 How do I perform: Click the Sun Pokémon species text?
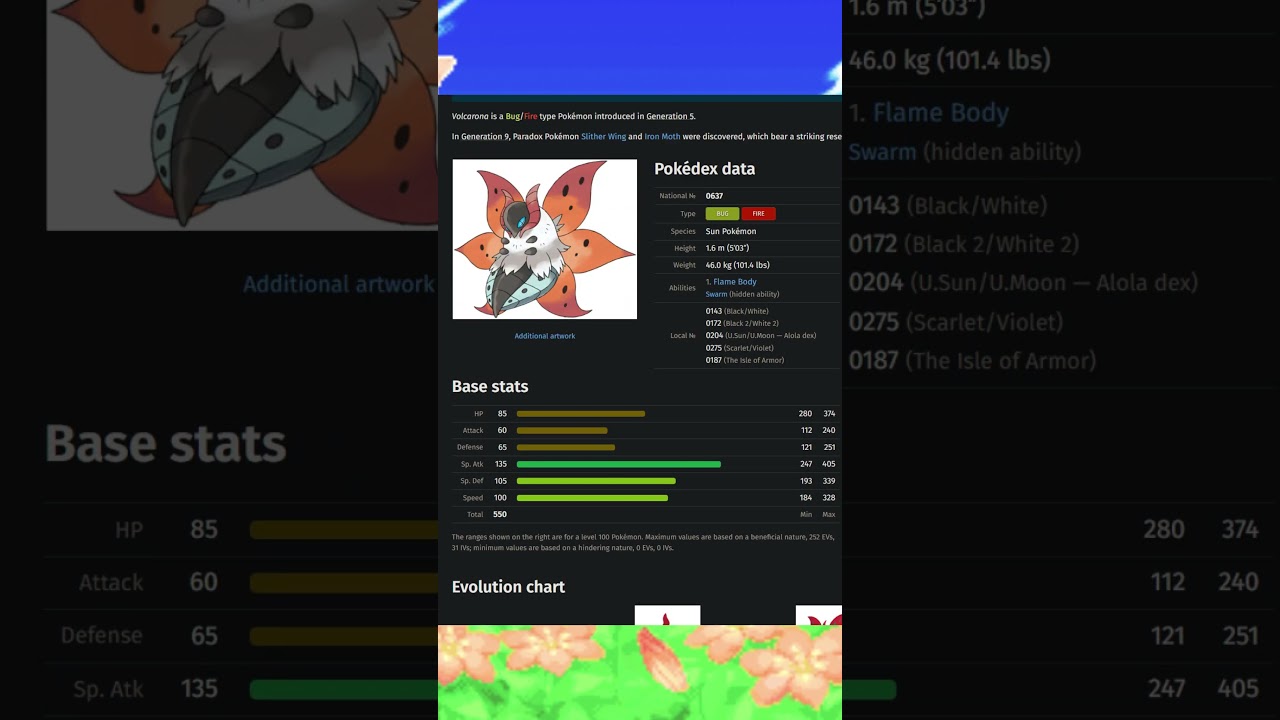(x=731, y=231)
